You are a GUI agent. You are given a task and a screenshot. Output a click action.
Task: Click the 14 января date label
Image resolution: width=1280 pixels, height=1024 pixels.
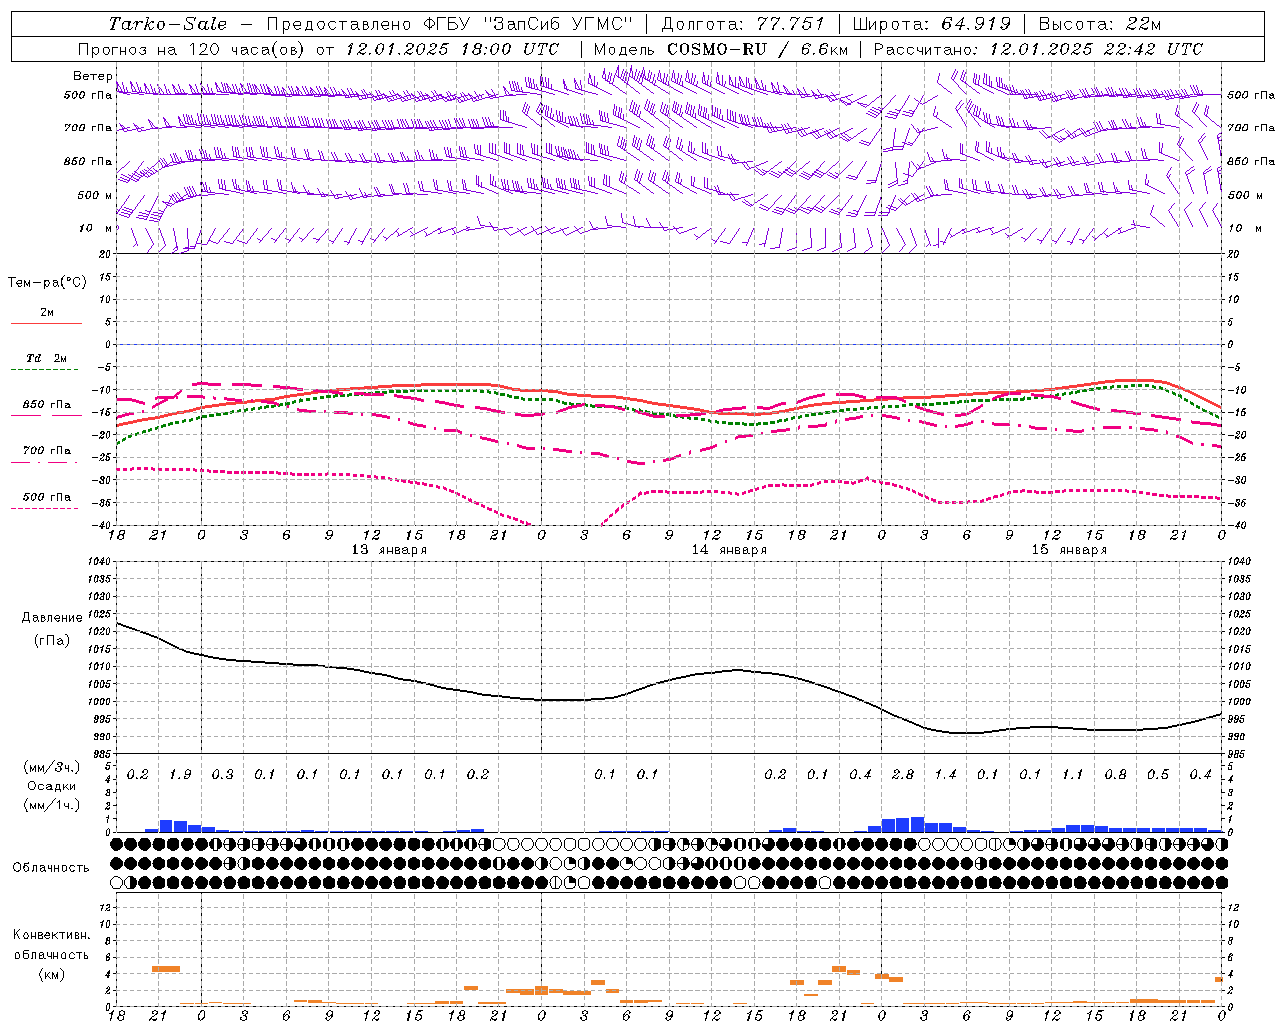tap(729, 550)
